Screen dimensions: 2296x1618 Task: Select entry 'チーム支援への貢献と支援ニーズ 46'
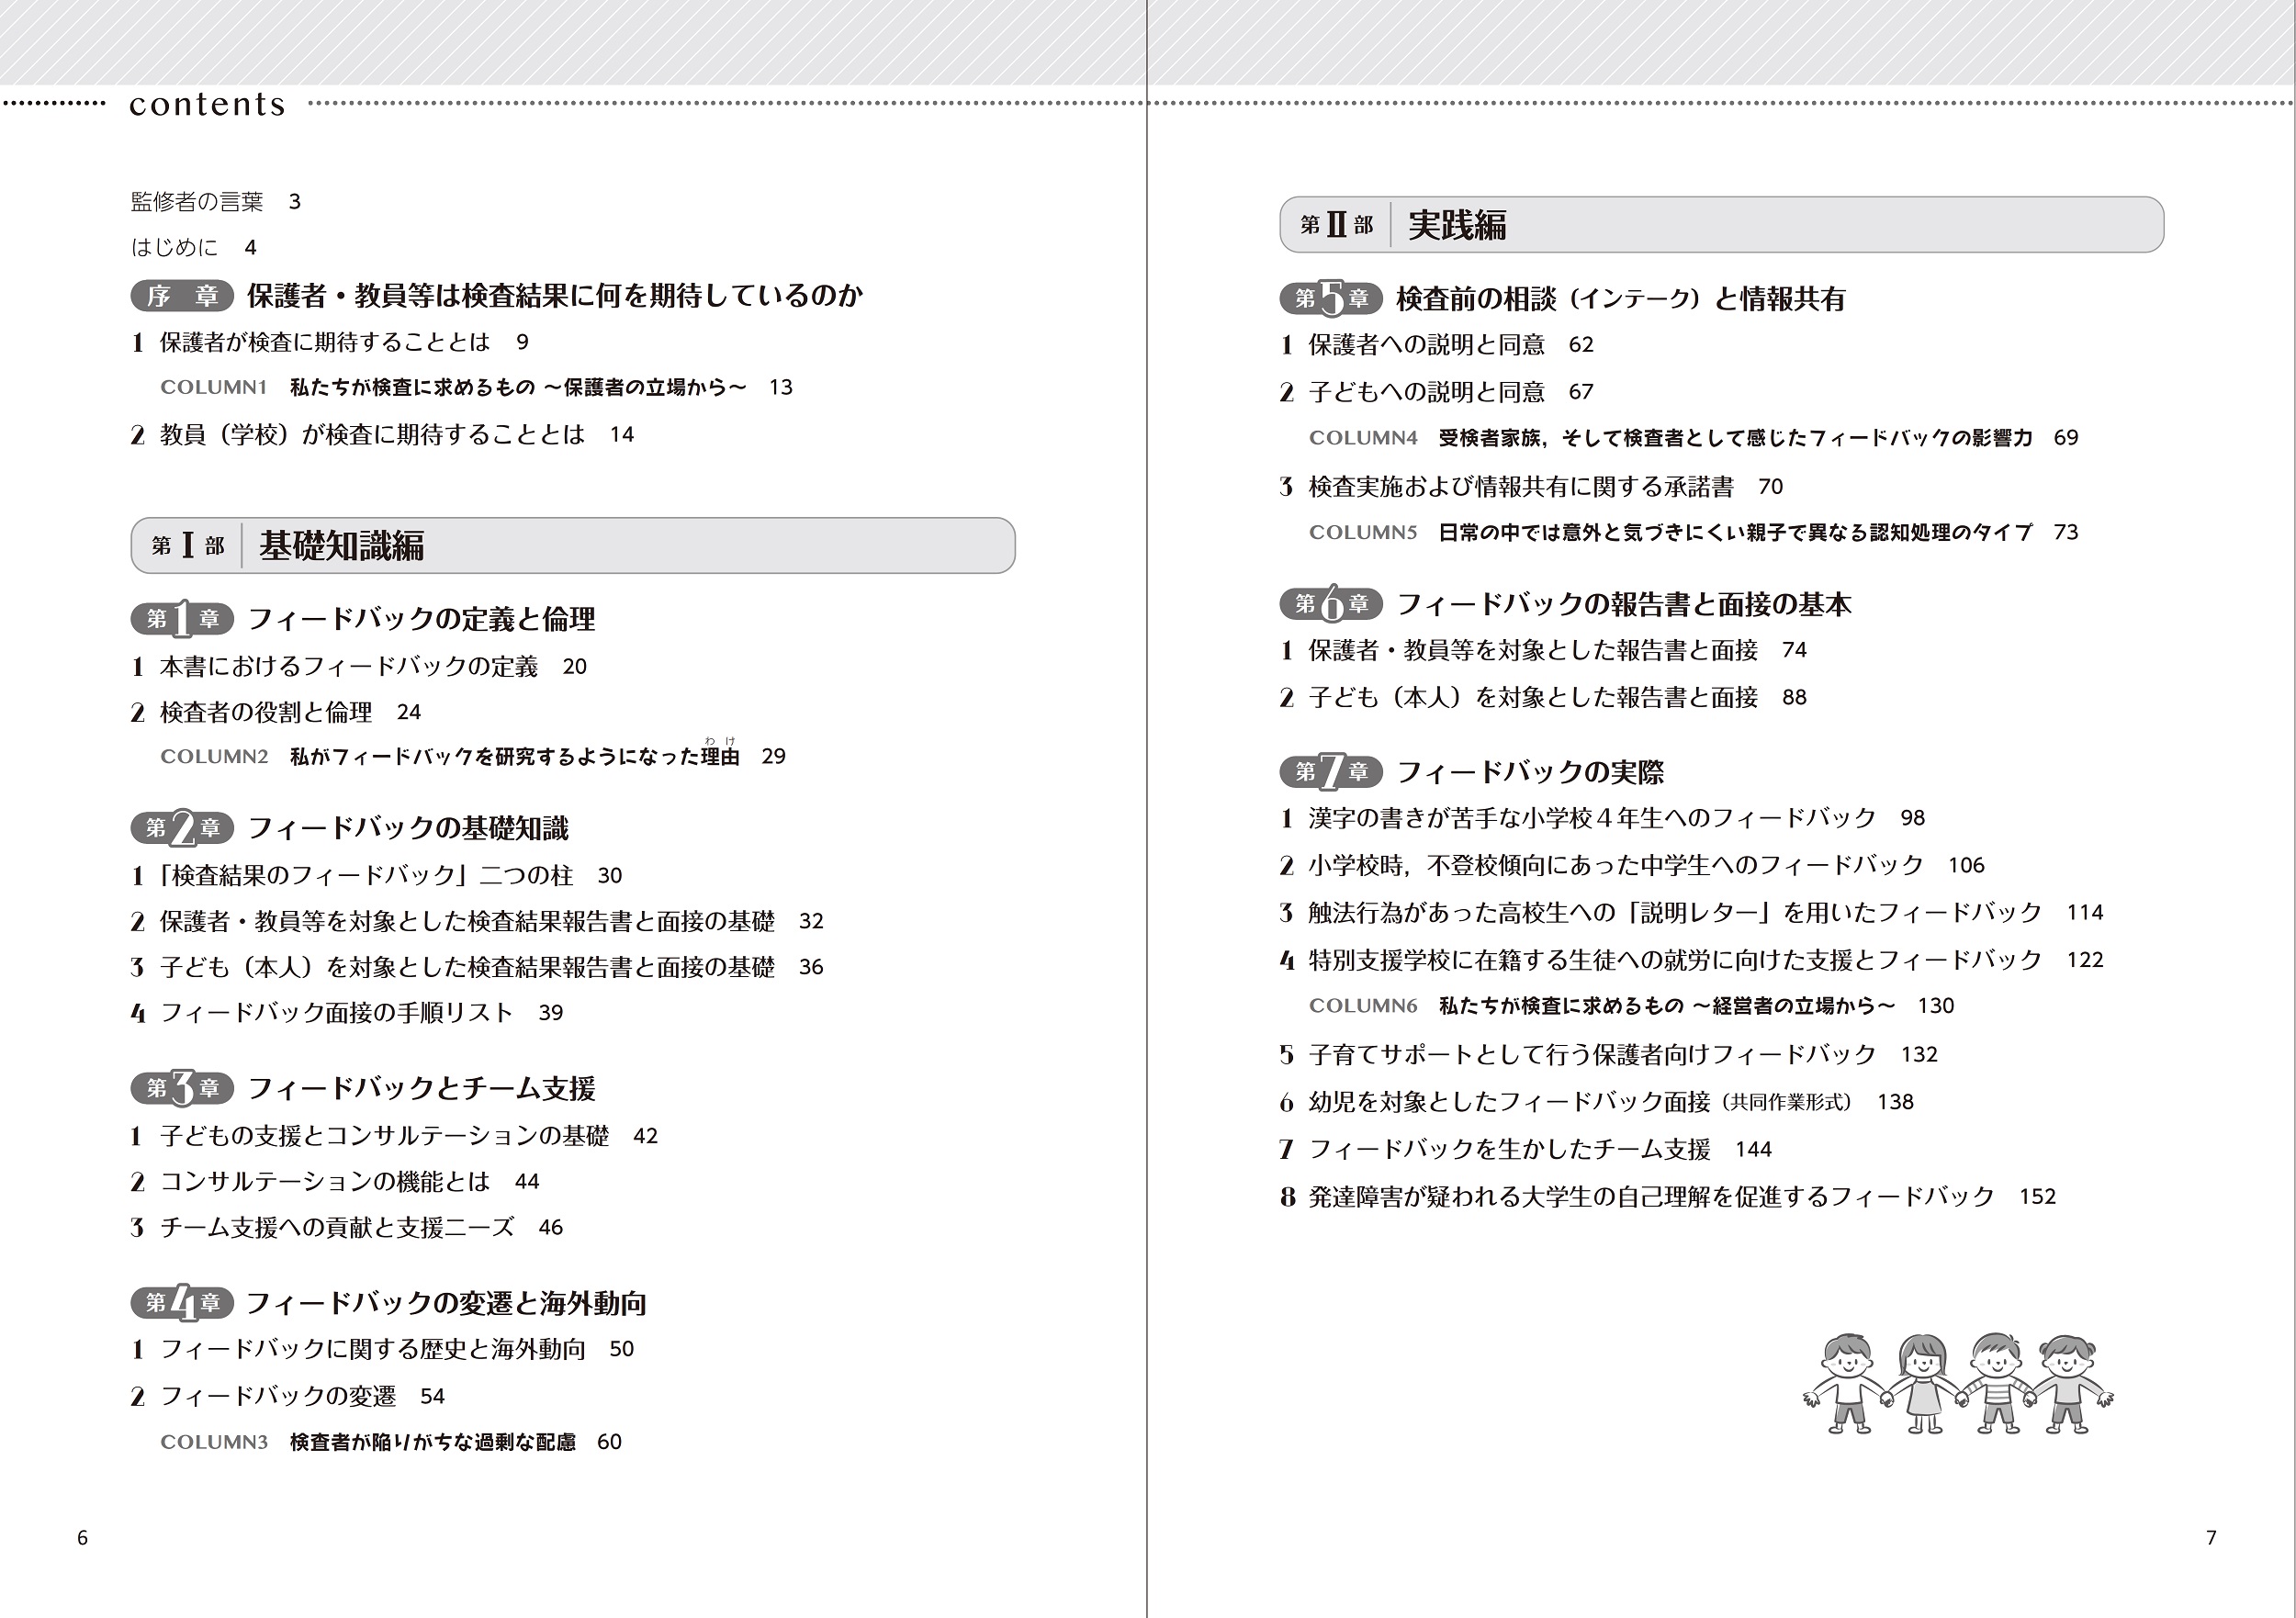[347, 1229]
